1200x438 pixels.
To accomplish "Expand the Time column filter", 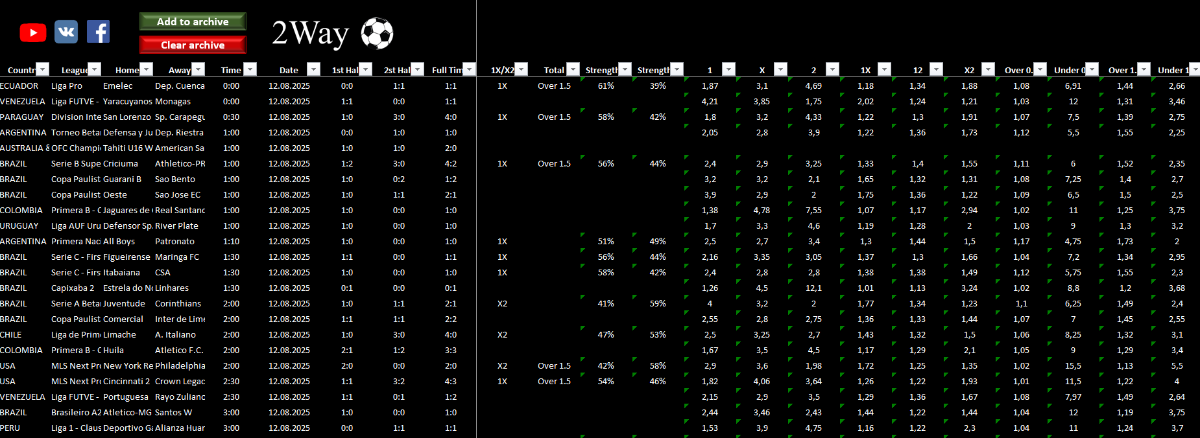I will click(x=250, y=70).
